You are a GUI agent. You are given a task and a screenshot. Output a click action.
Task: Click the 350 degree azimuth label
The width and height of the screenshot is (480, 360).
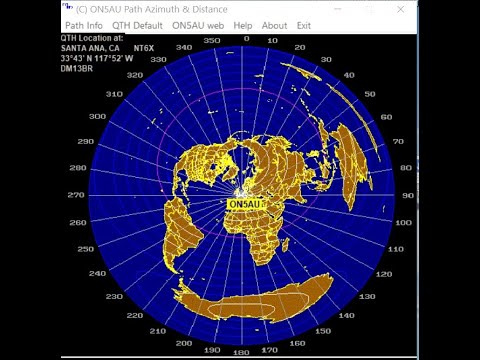click(x=212, y=41)
